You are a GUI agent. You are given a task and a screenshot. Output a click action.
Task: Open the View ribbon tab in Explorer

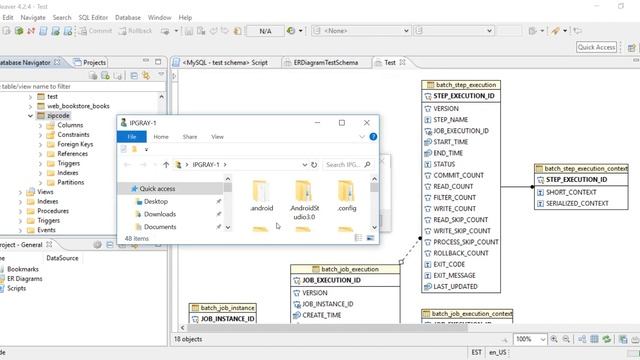[x=217, y=137]
